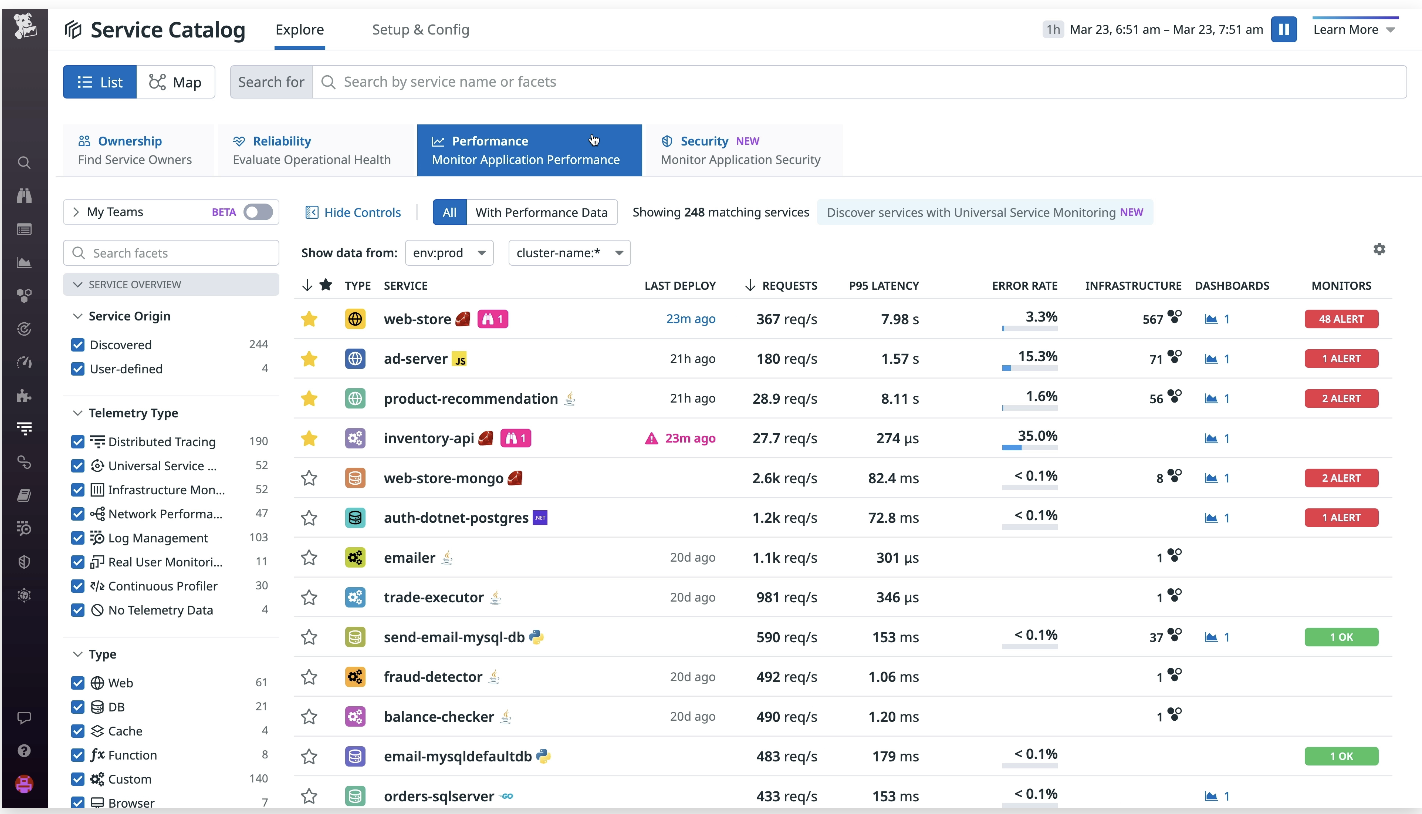Click the Search facets input
Screen dimensions: 1422x814
(x=171, y=253)
